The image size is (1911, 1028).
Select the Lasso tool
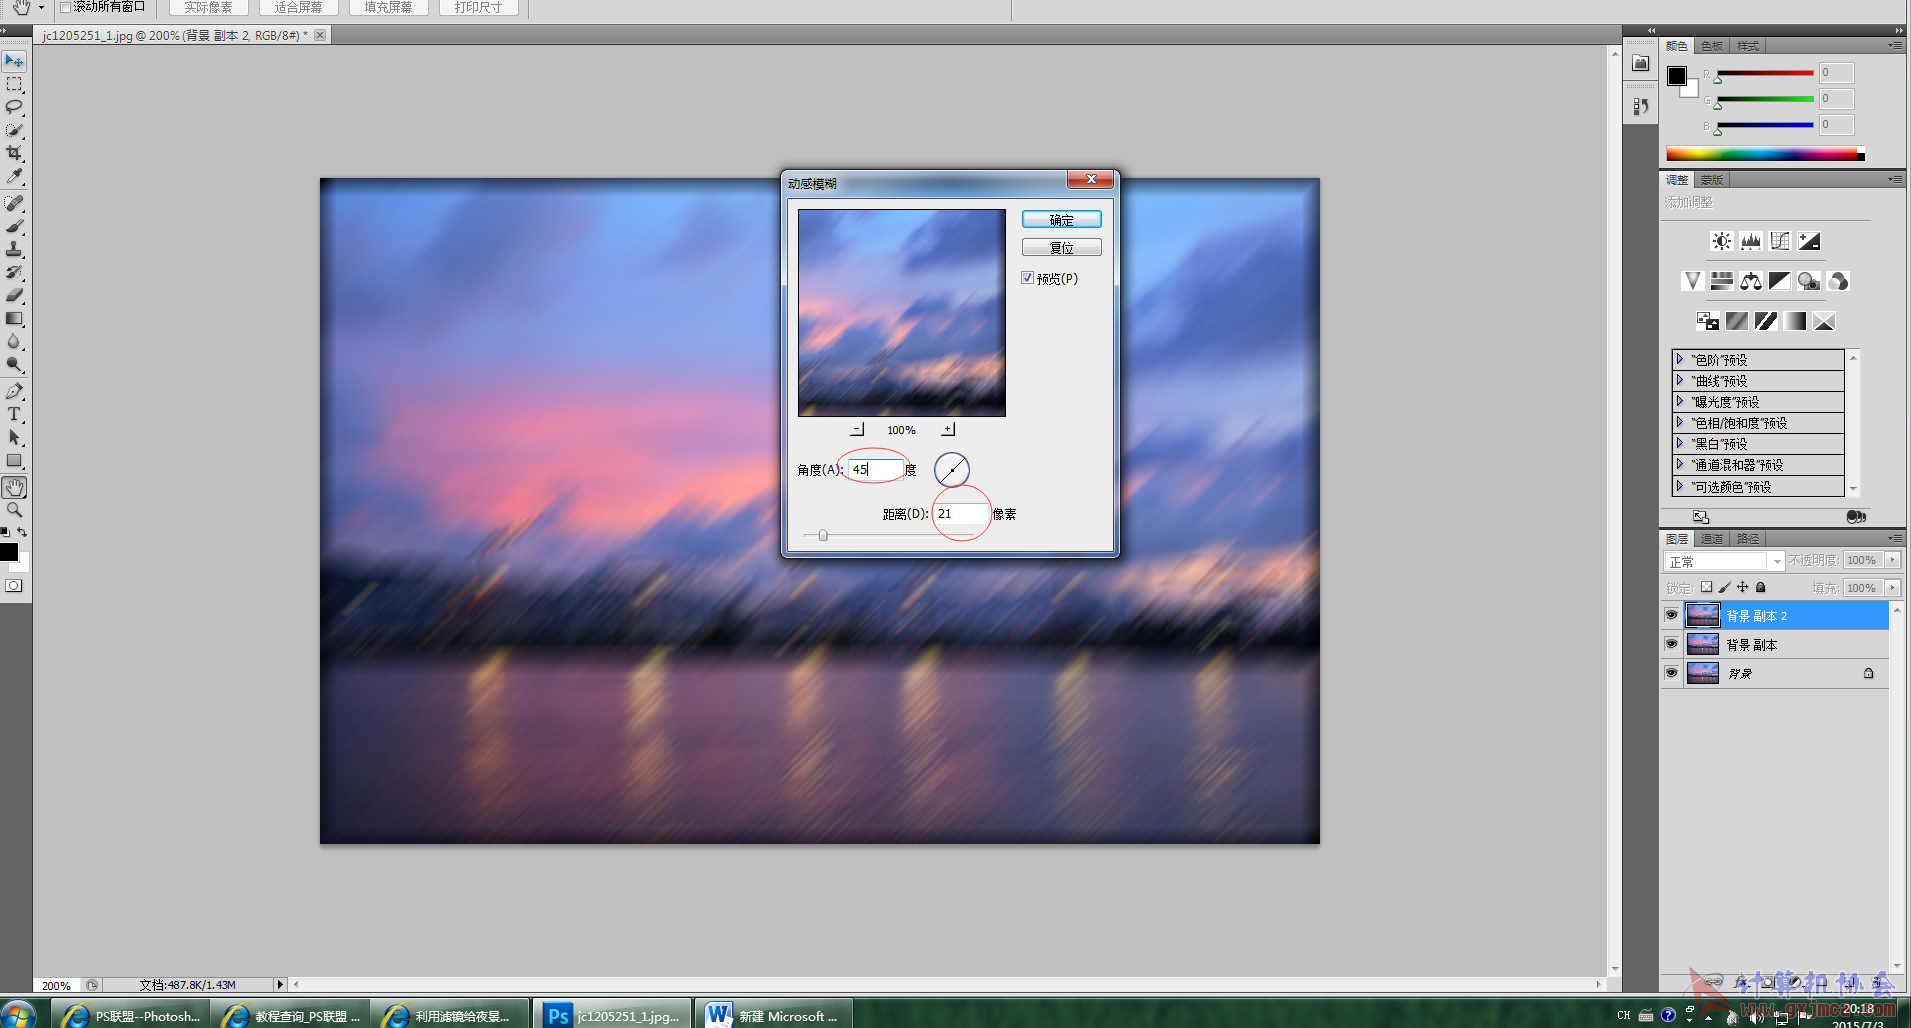click(x=14, y=107)
